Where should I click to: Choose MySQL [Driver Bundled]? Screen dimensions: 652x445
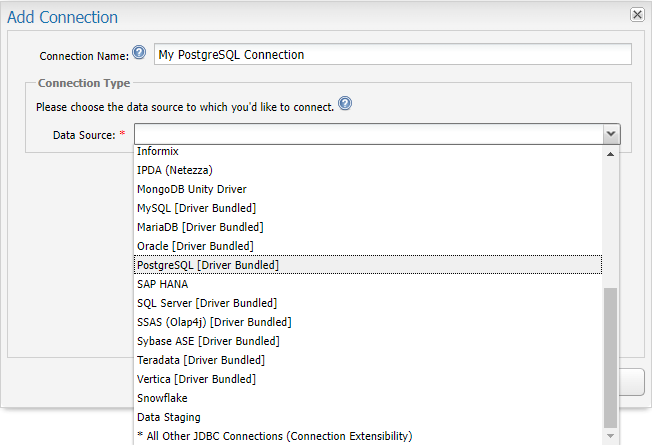click(x=368, y=208)
